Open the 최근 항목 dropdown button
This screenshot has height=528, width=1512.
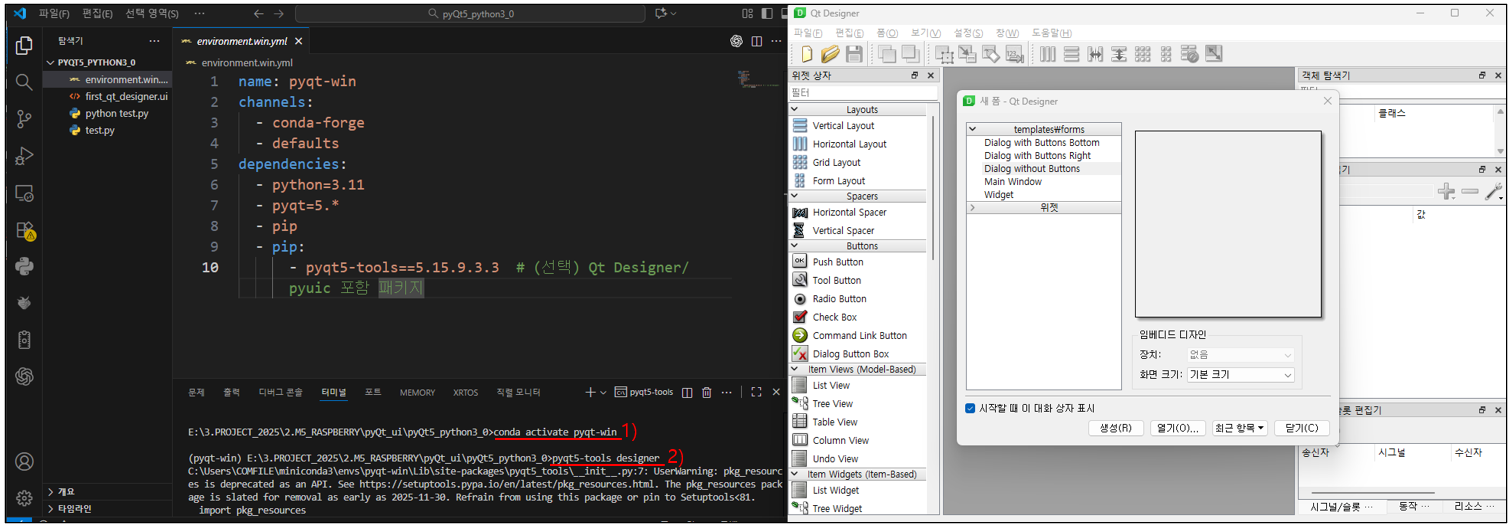click(1240, 428)
